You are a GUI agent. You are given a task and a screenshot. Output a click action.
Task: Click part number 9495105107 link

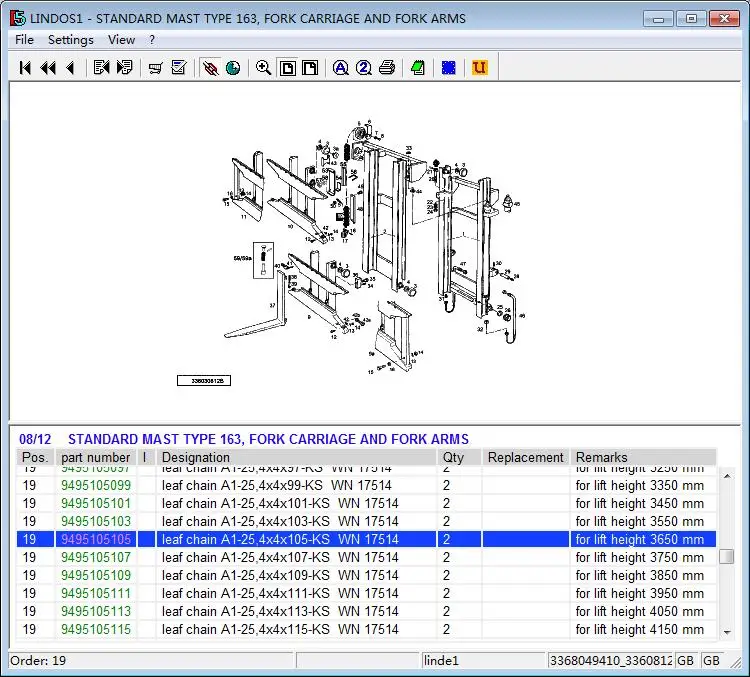[96, 557]
